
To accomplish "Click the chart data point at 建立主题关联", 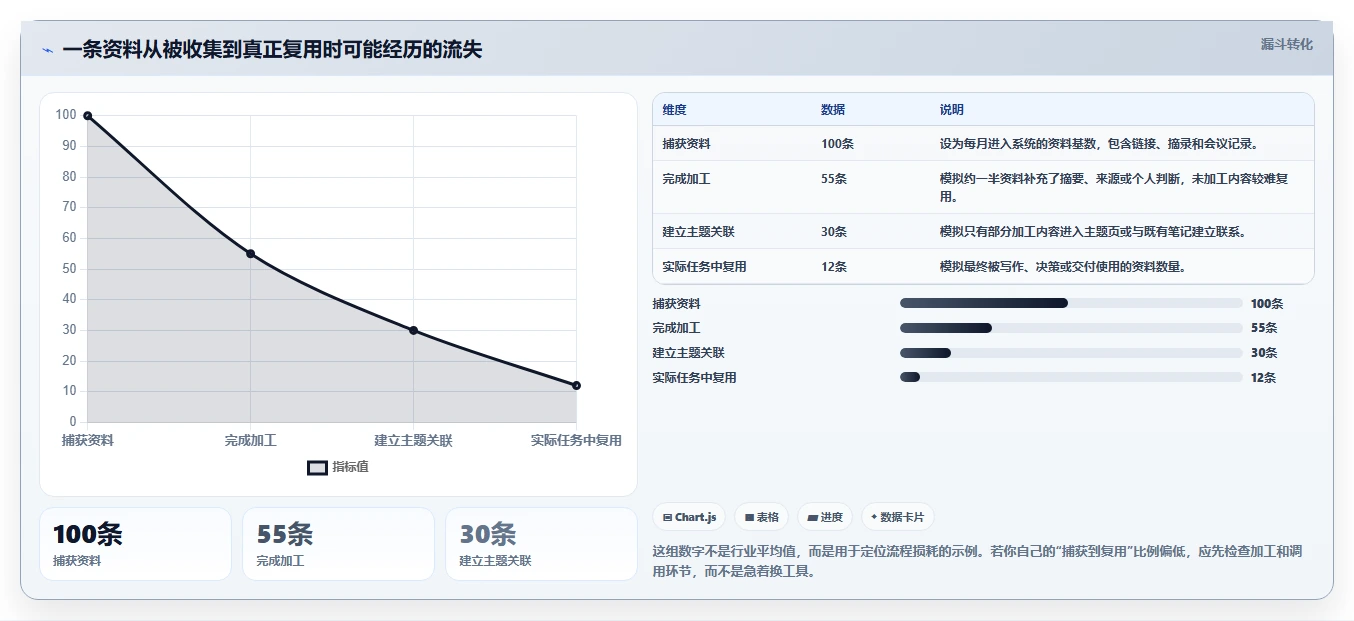I will coord(413,330).
